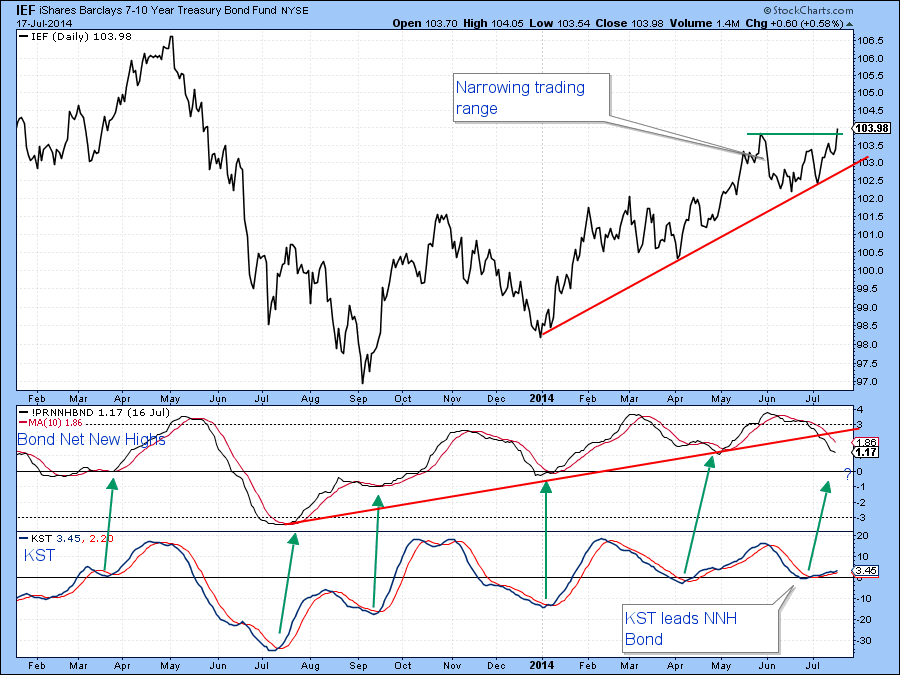The height and width of the screenshot is (675, 900).
Task: Click the large blue KST panel label
Action: (40, 555)
